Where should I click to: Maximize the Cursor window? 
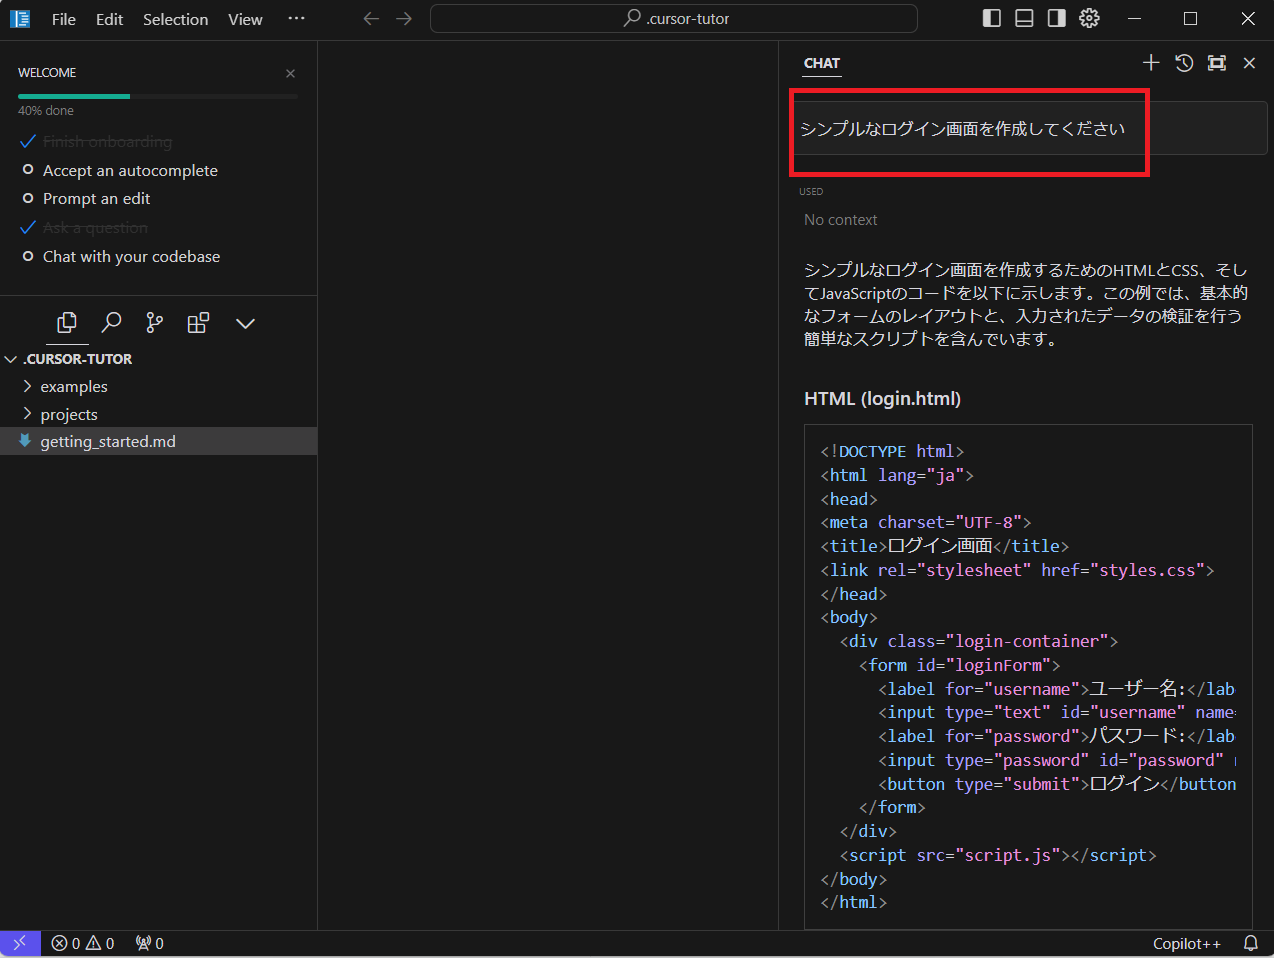point(1190,18)
